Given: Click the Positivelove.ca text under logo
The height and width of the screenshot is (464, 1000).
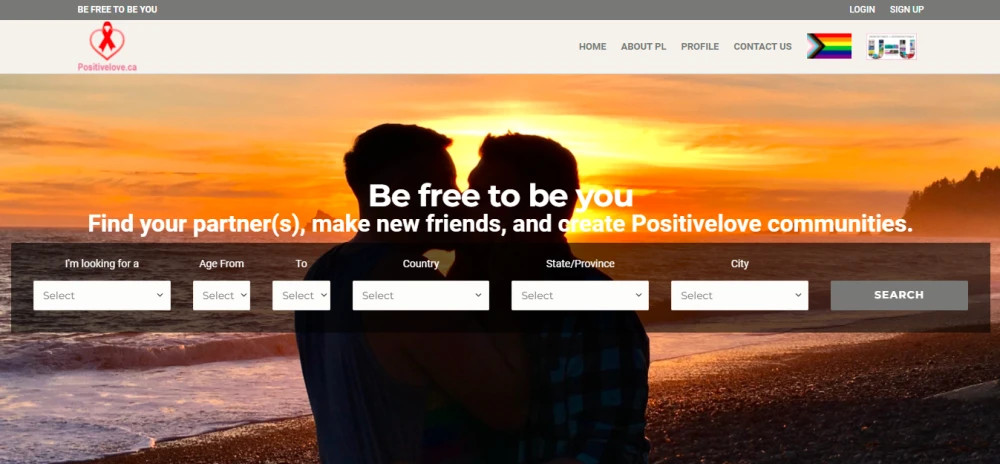Looking at the screenshot, I should click(107, 67).
